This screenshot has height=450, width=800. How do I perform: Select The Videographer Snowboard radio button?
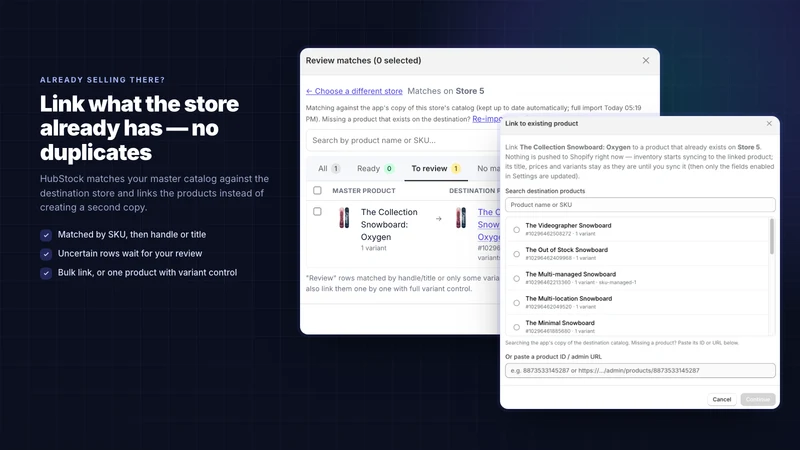coord(516,230)
